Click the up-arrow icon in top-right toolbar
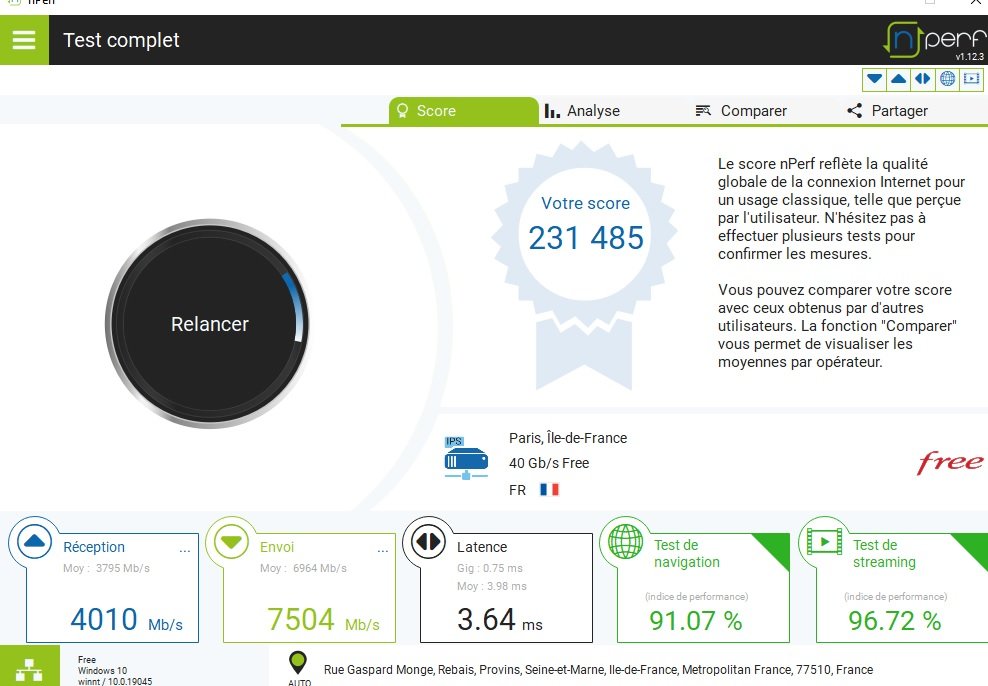Viewport: 988px width, 686px height. coord(899,79)
